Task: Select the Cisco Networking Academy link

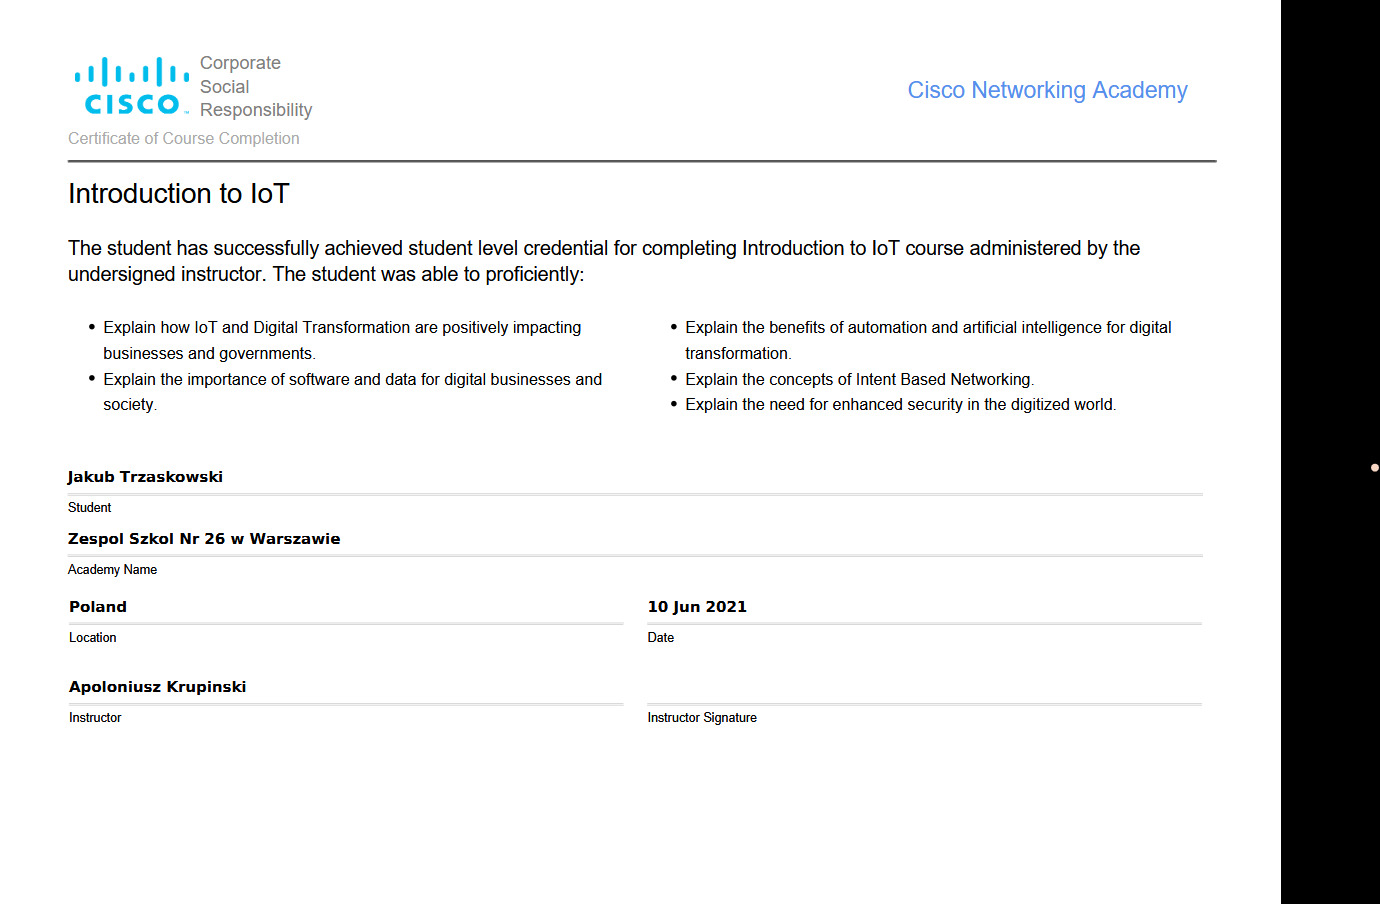Action: [1046, 90]
